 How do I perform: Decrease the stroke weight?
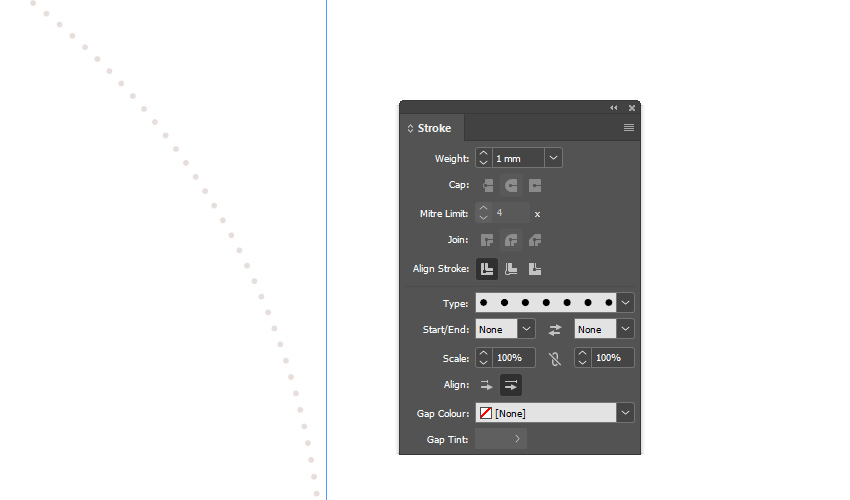click(x=484, y=163)
